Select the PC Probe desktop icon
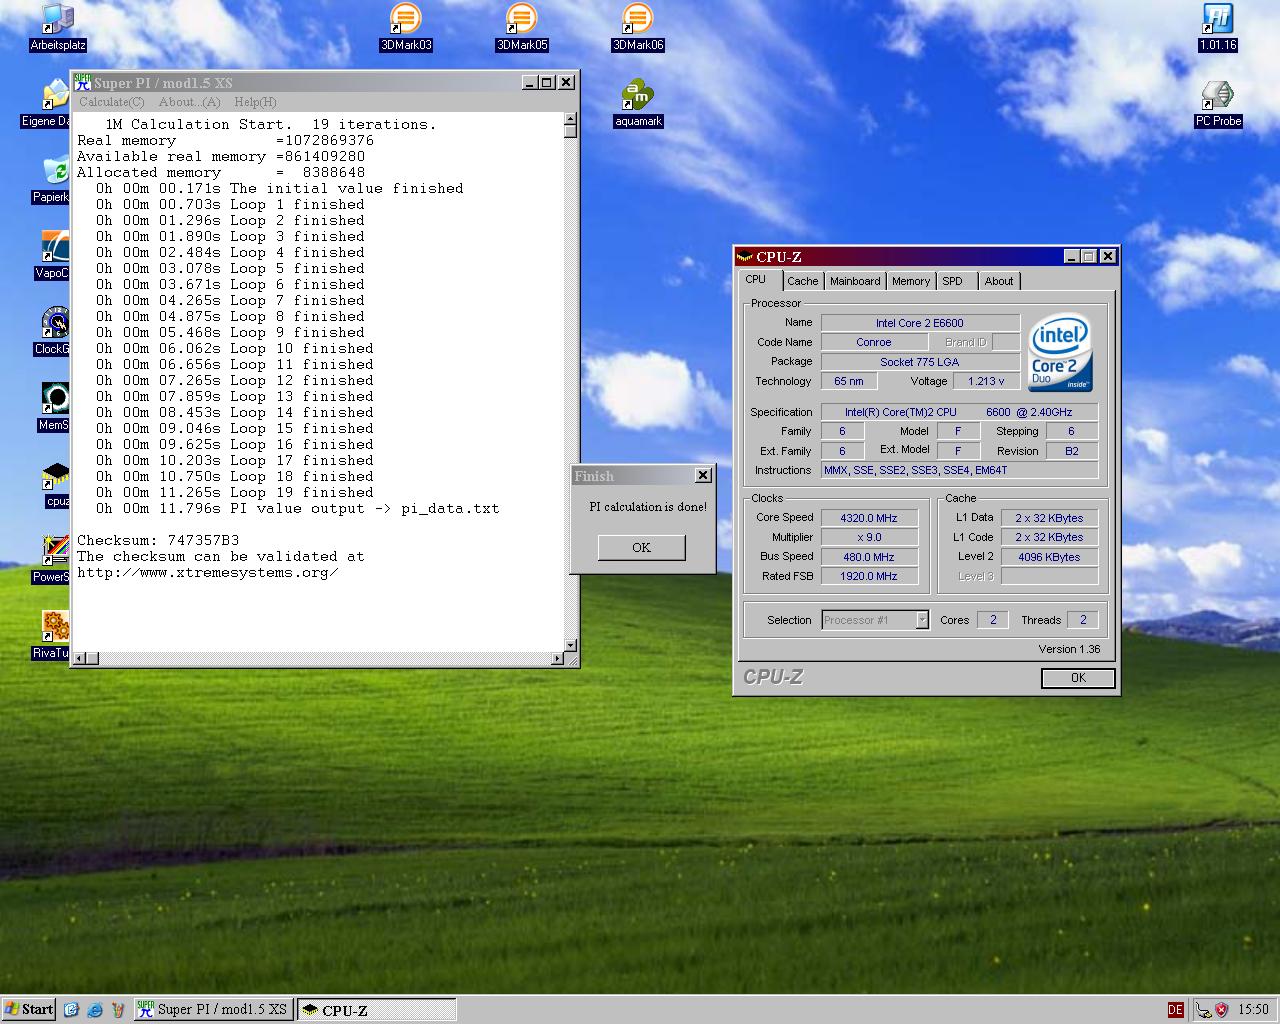This screenshot has height=1024, width=1280. pyautogui.click(x=1218, y=104)
